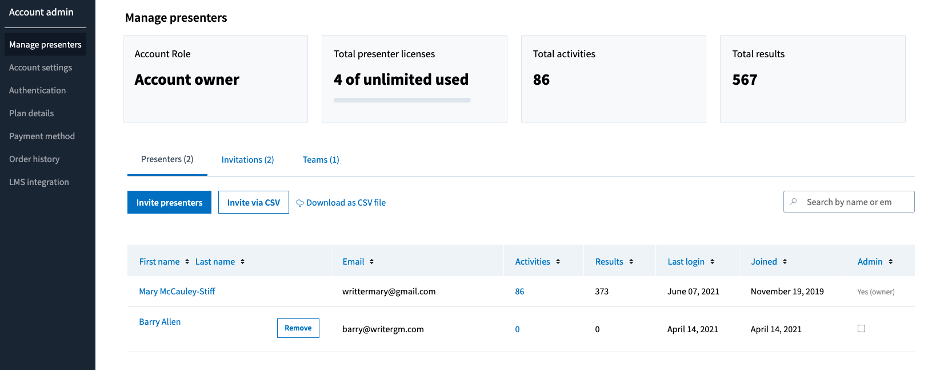Sort by Activities arrows

click(558, 261)
